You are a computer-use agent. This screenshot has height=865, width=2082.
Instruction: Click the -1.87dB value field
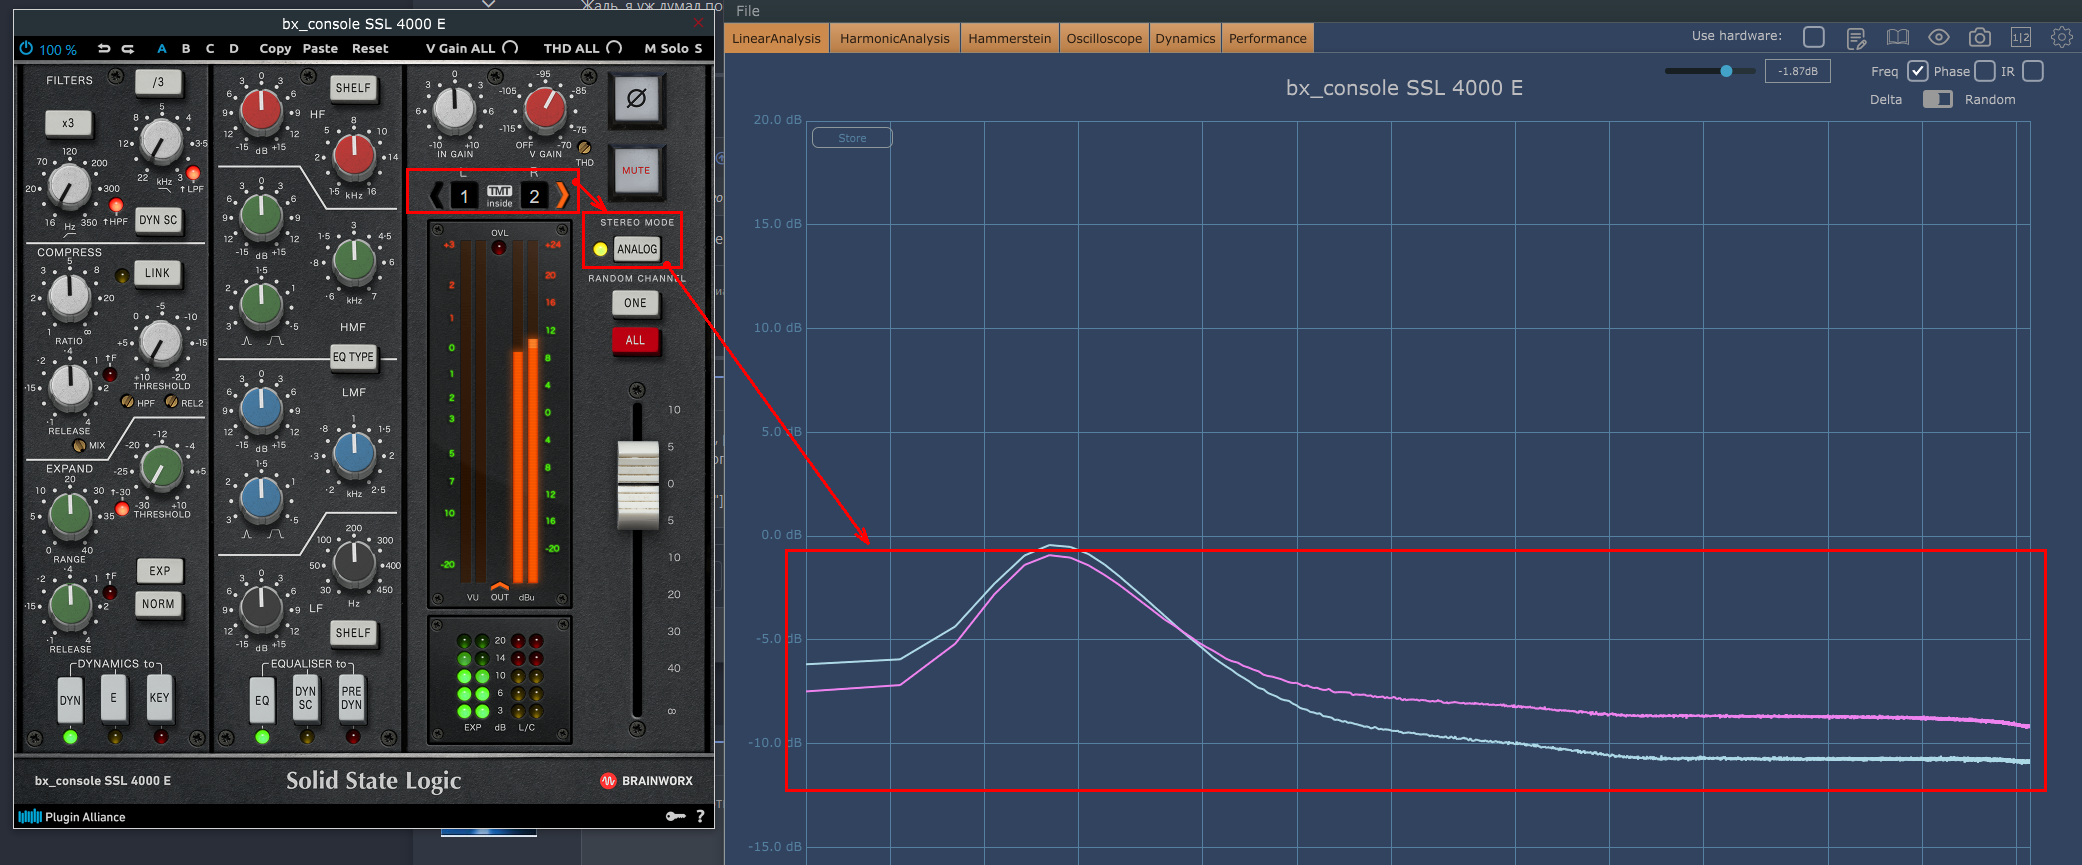(1798, 71)
